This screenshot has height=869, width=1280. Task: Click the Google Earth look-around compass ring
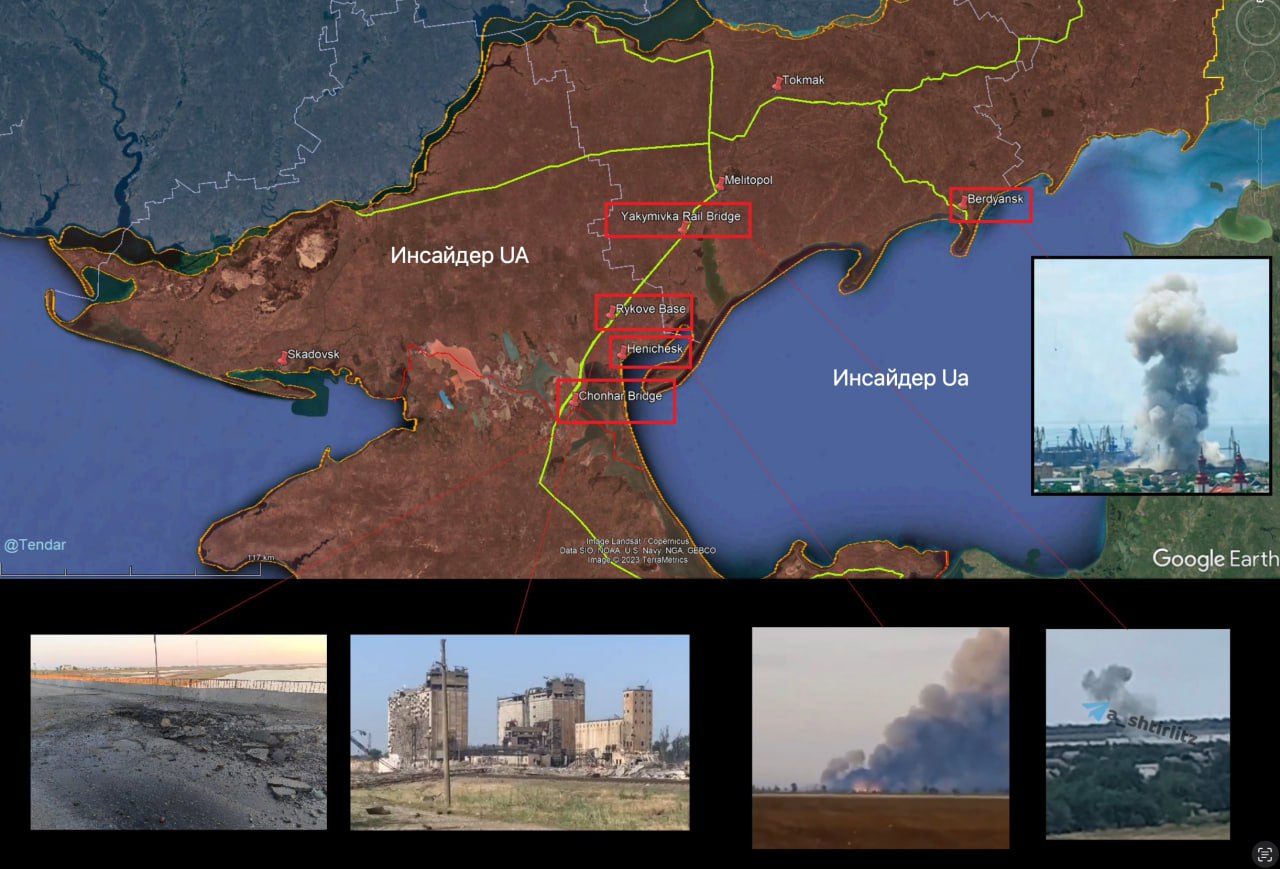(x=1258, y=22)
